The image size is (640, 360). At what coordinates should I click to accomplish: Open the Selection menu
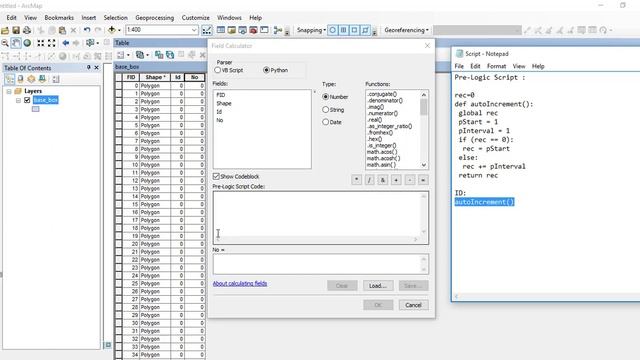tap(116, 18)
